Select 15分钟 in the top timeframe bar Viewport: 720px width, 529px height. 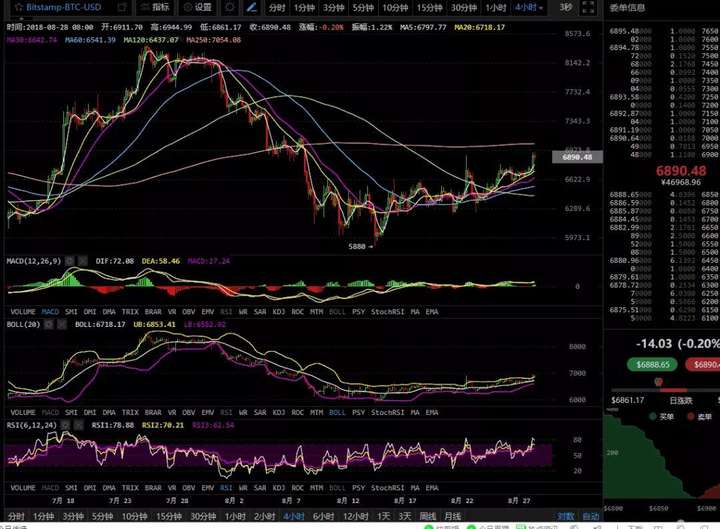click(429, 8)
